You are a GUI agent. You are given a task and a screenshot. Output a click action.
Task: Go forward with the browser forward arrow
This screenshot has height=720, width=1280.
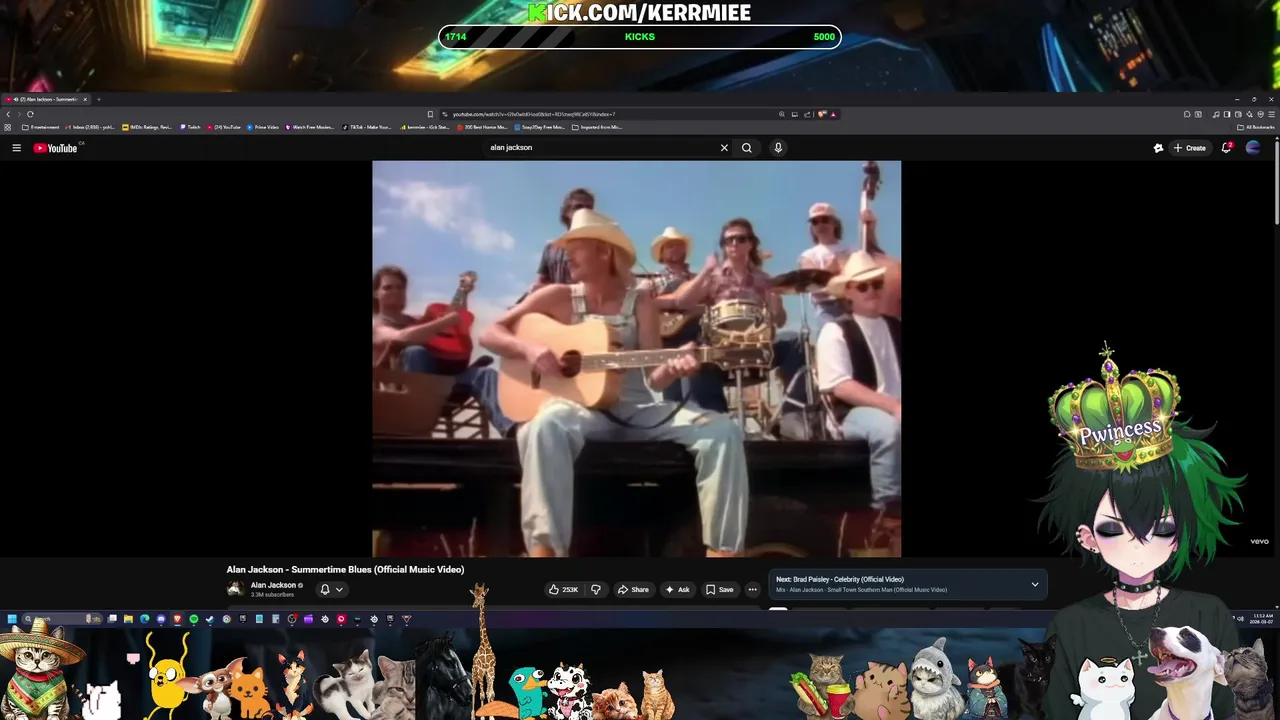pos(19,114)
